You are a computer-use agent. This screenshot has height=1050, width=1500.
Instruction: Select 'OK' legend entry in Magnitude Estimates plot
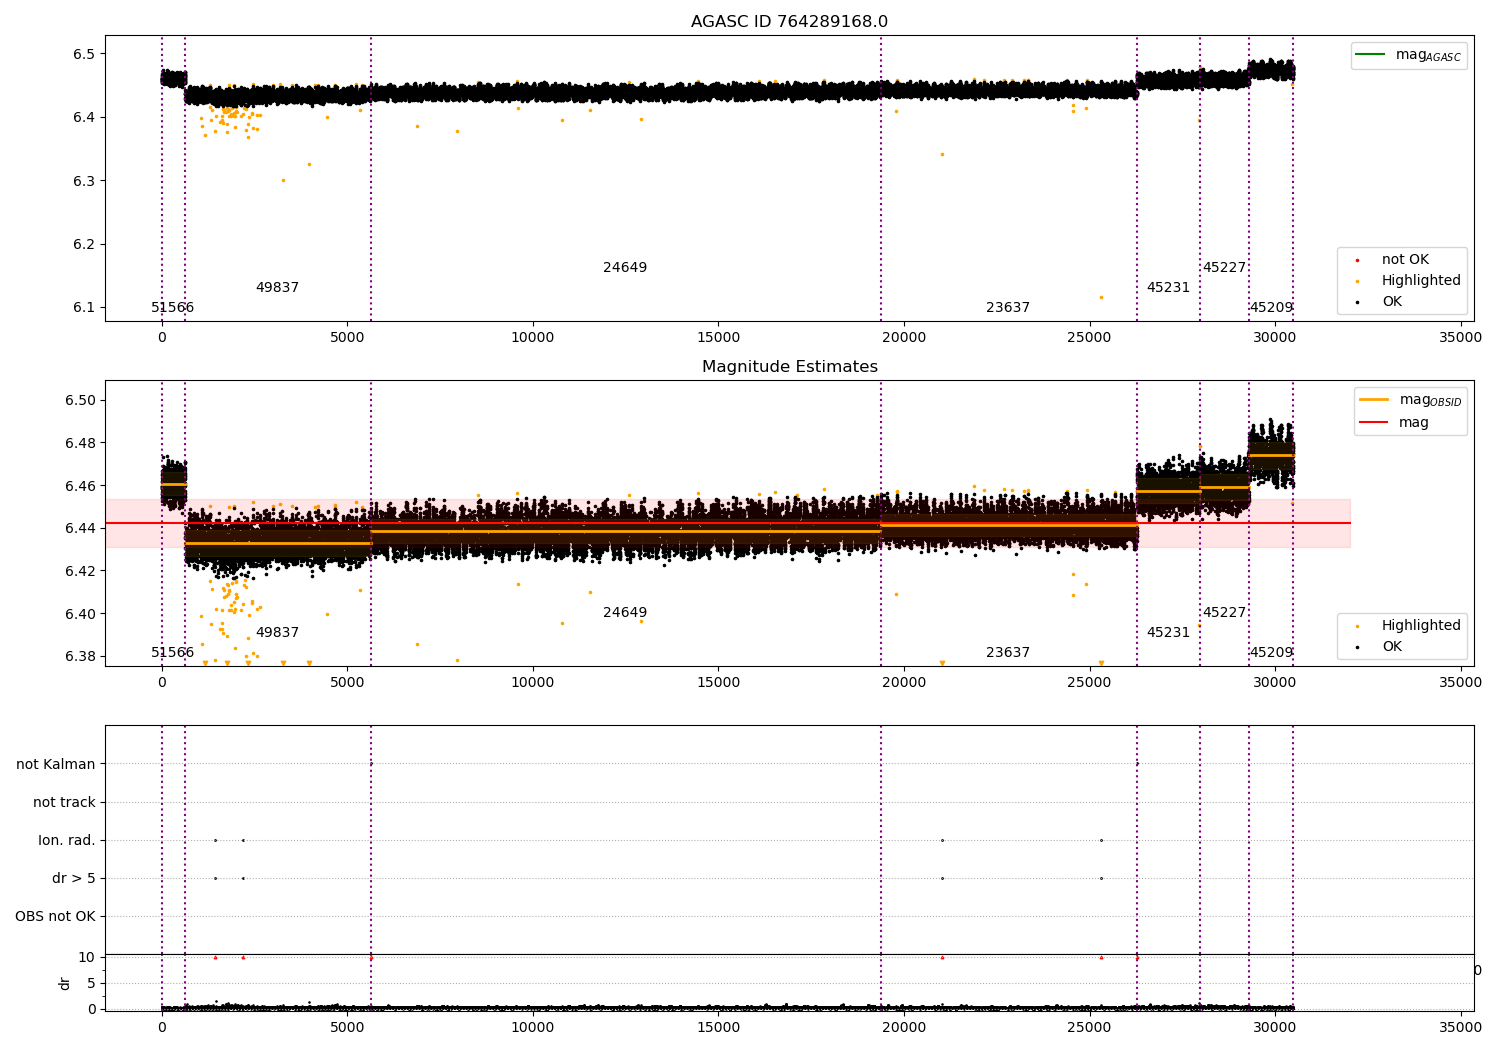click(x=1392, y=647)
